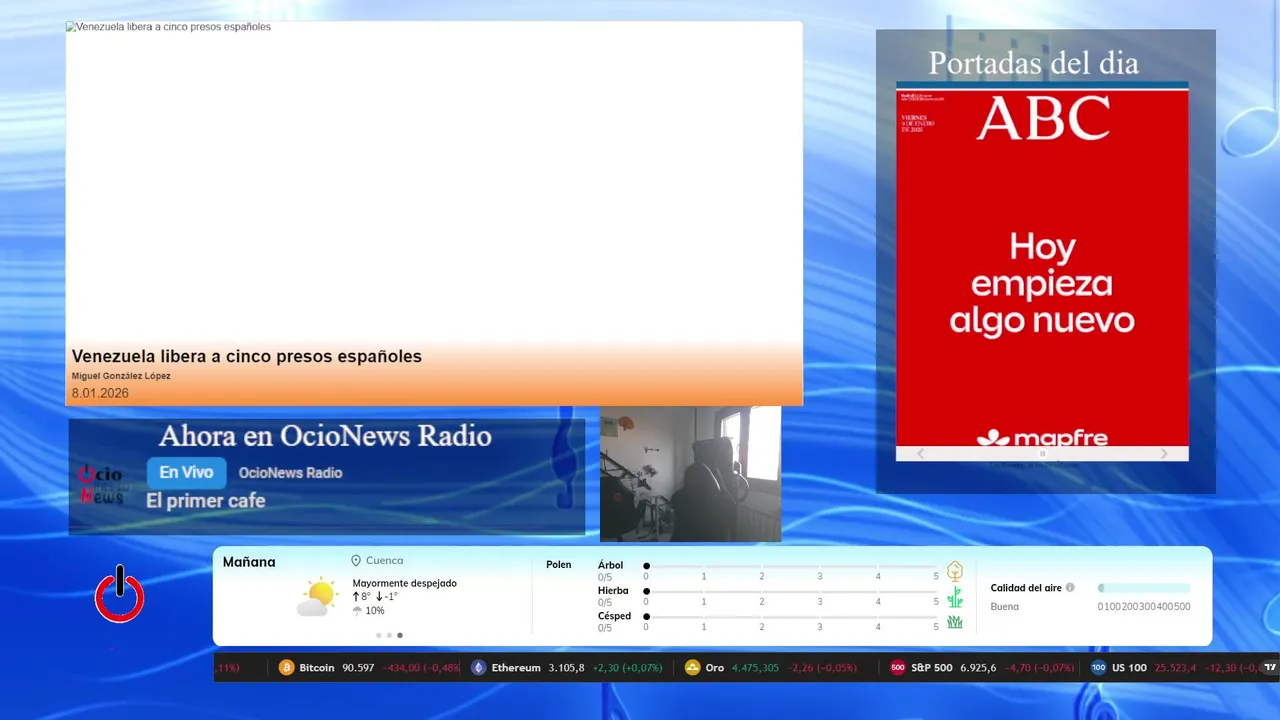The height and width of the screenshot is (720, 1280).
Task: Click El primer cafe program title
Action: 206,501
